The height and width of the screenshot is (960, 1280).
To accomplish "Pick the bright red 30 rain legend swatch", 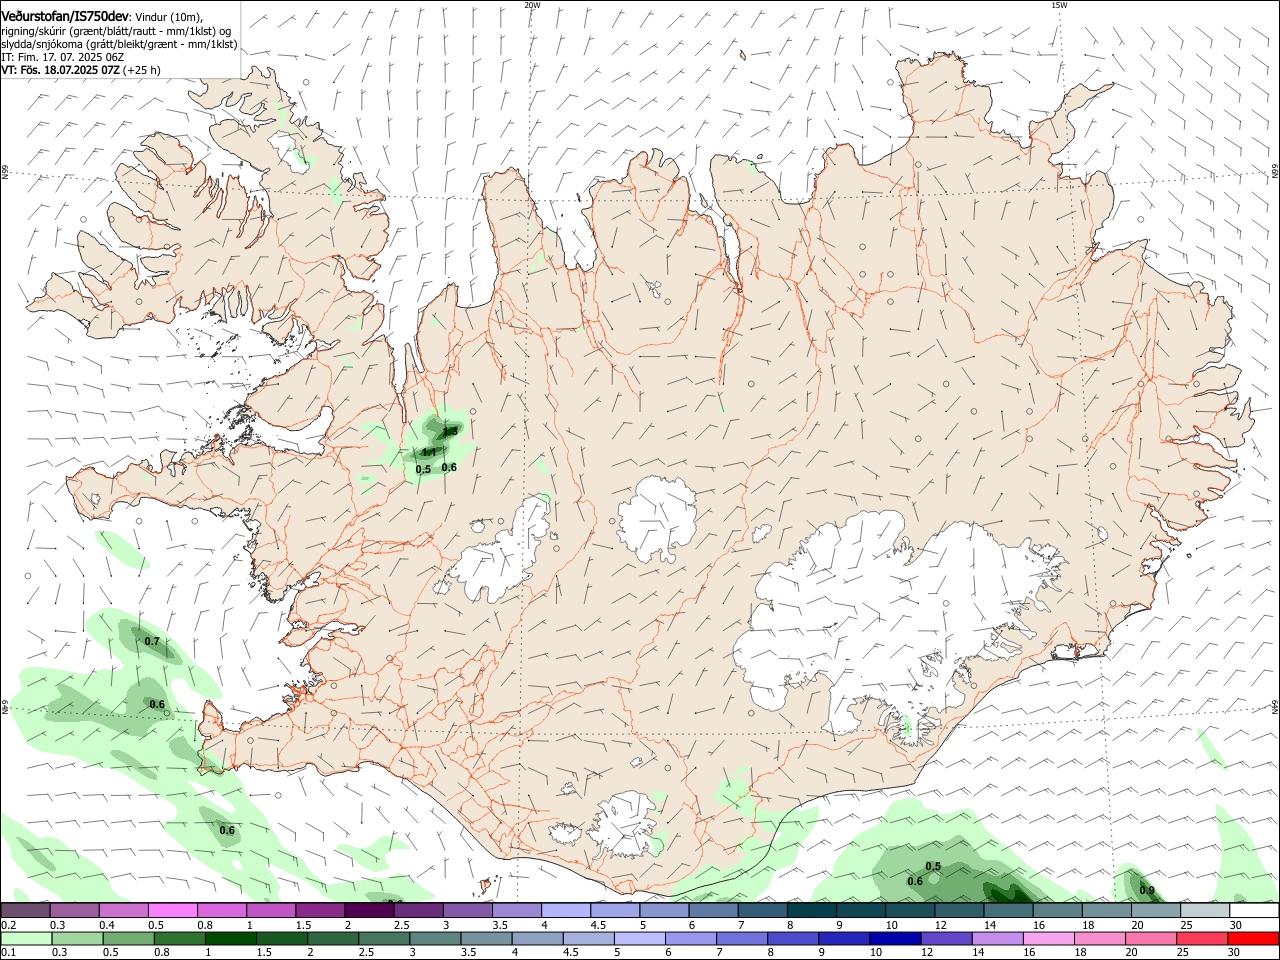I will [1253, 938].
